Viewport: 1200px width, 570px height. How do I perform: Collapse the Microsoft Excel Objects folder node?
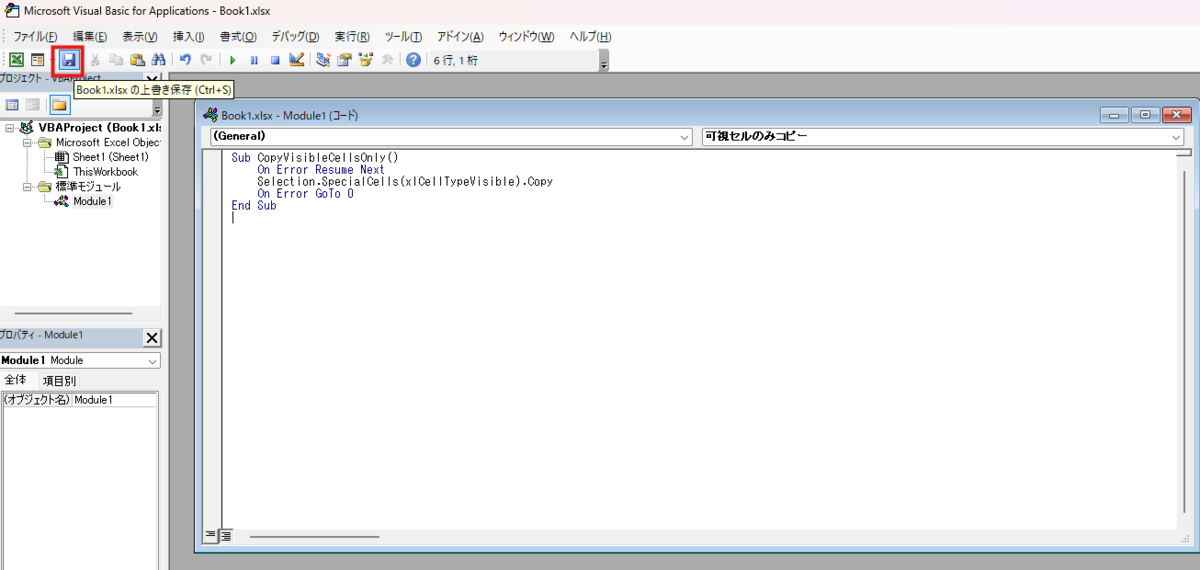(27, 143)
